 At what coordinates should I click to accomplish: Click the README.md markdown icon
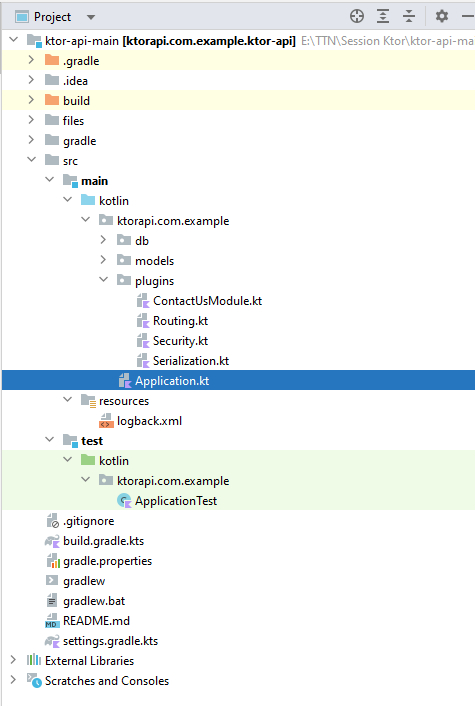pos(52,621)
